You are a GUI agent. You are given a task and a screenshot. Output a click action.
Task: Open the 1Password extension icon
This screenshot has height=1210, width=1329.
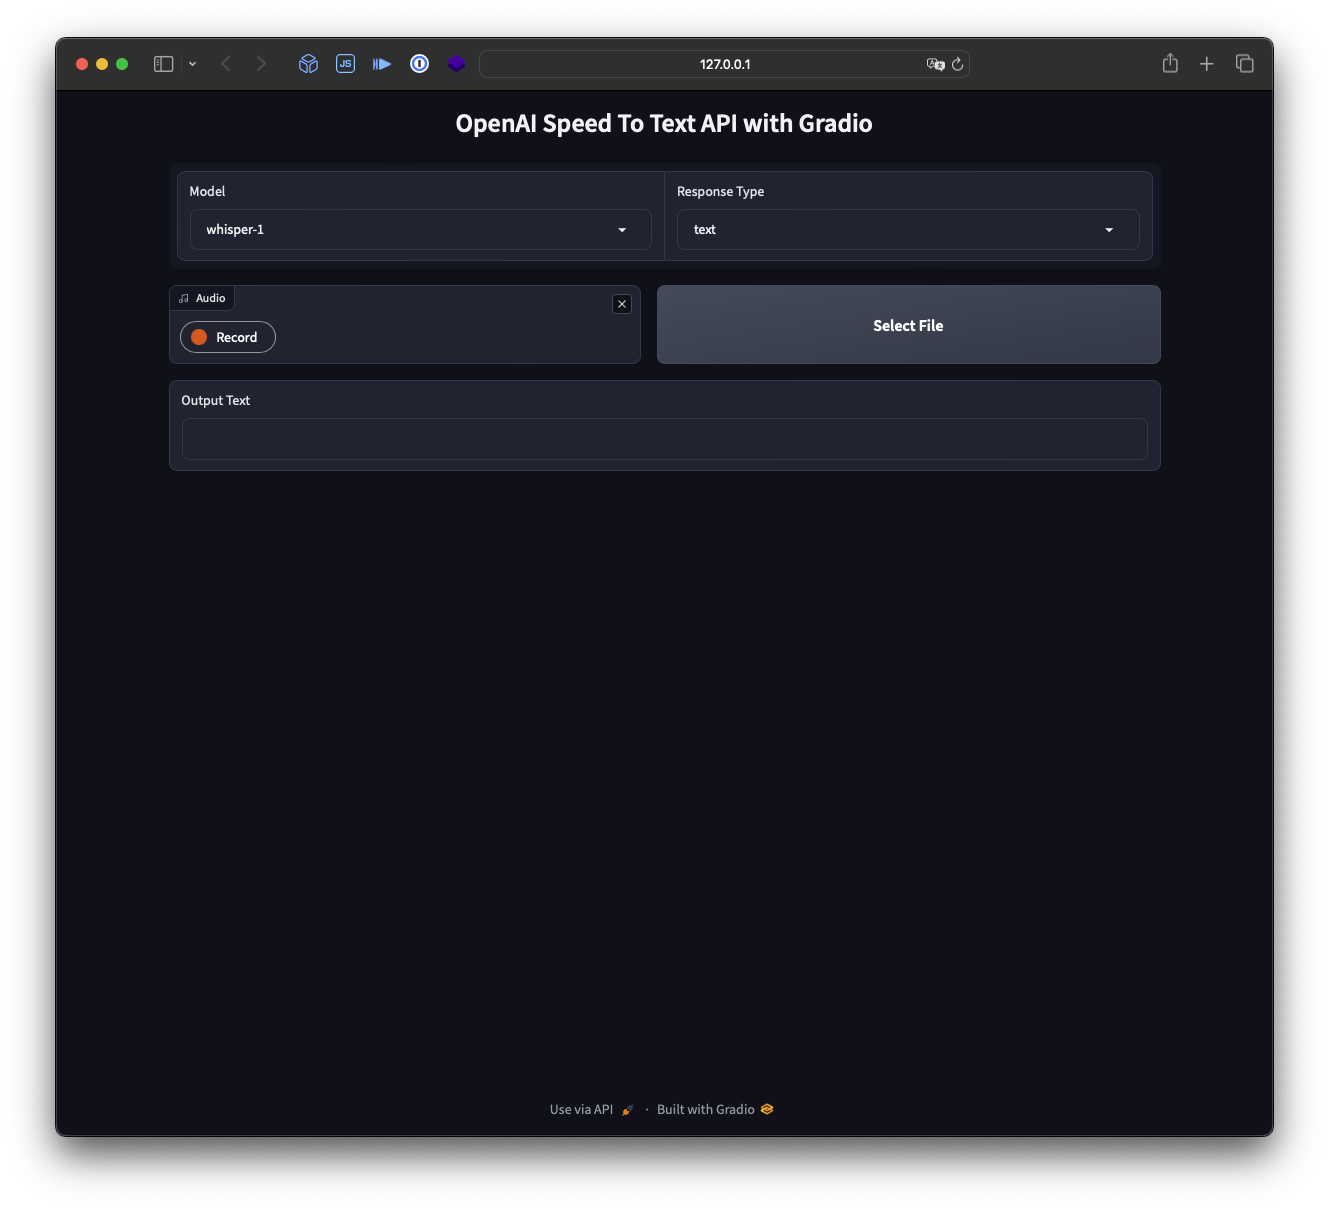420,64
